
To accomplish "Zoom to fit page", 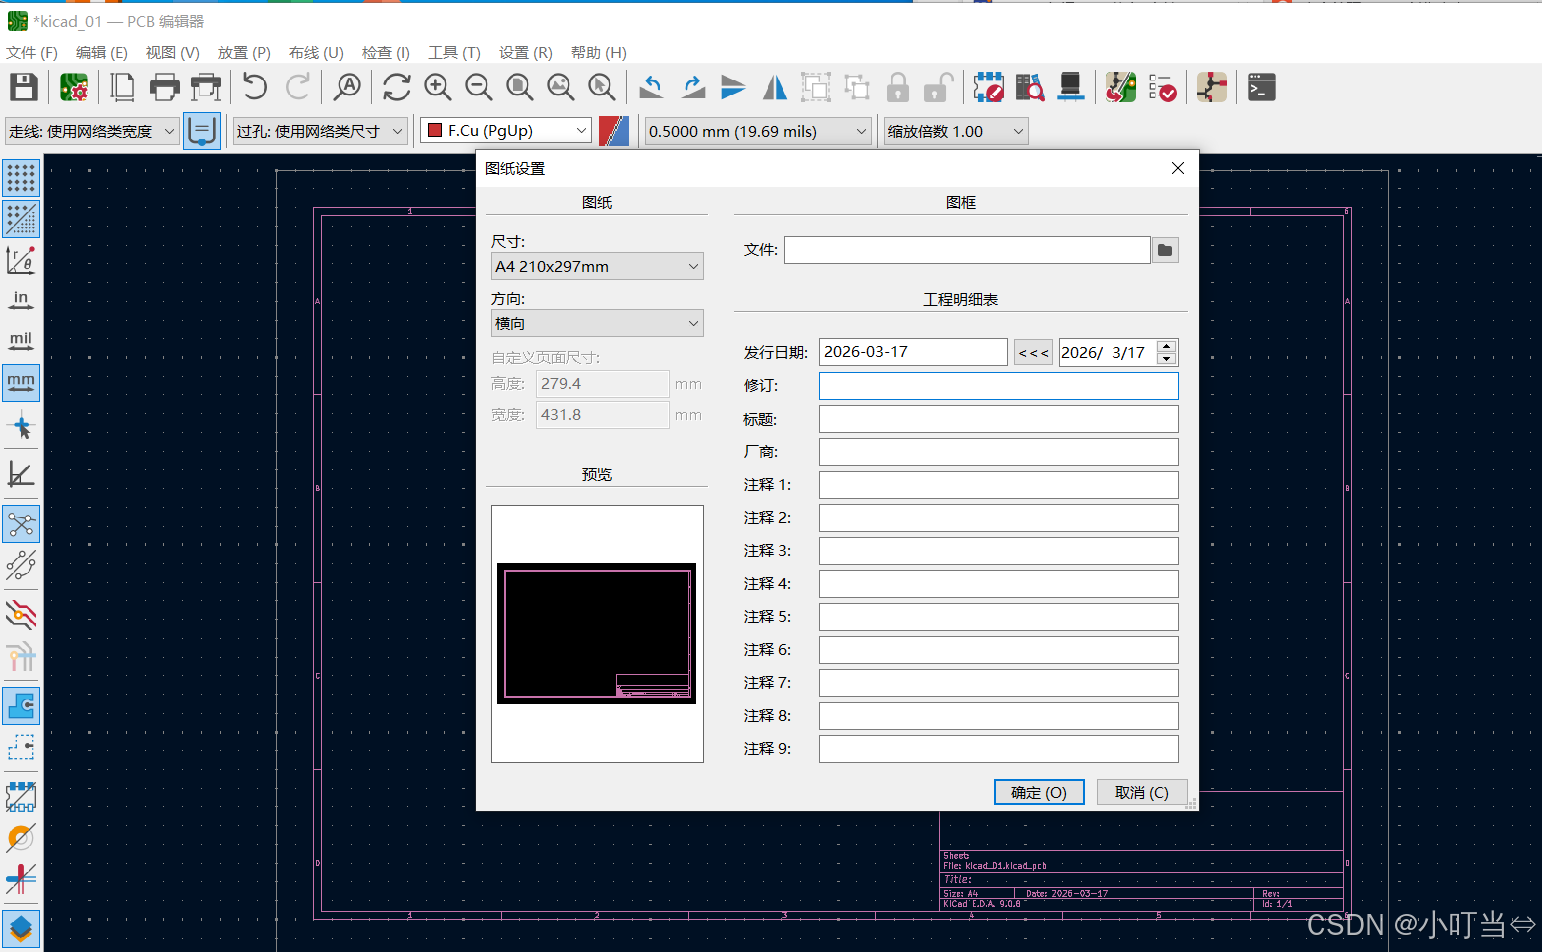I will tap(519, 88).
